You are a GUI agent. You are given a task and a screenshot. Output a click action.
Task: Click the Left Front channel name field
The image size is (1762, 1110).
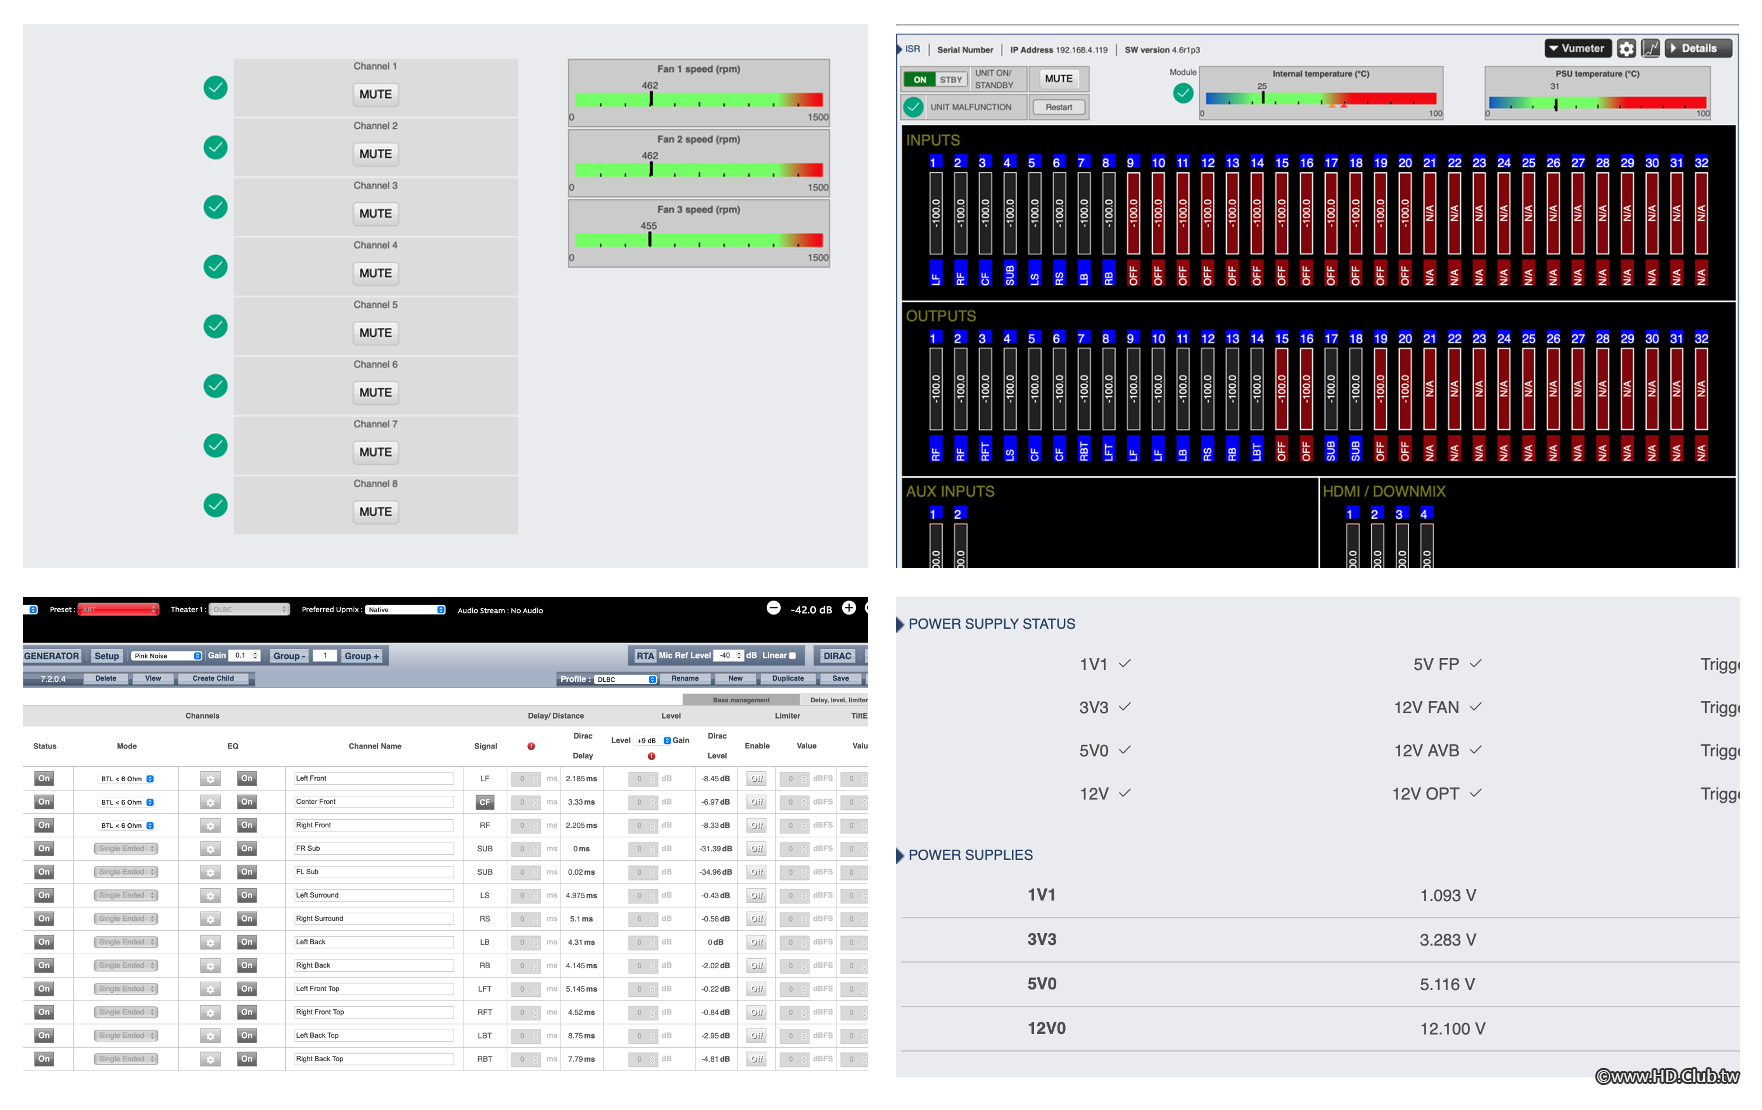373,778
